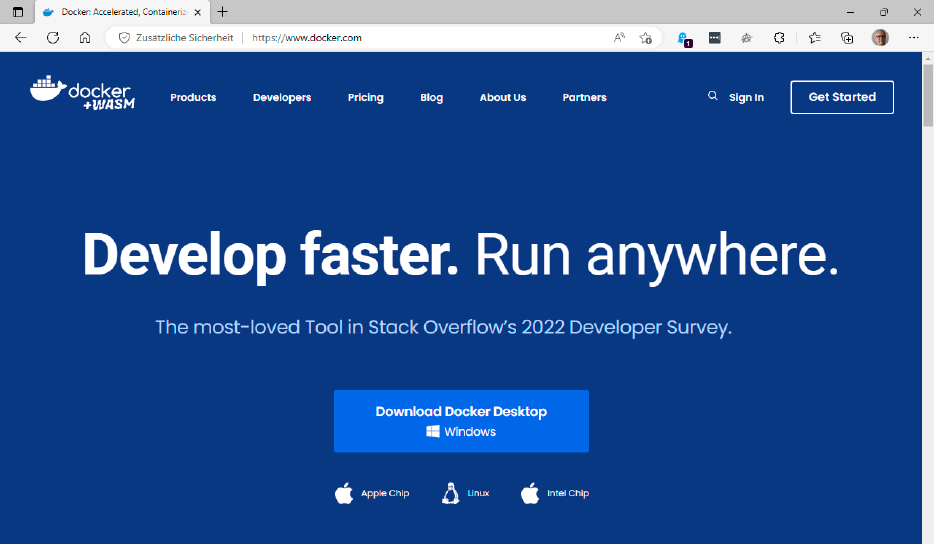Image resolution: width=934 pixels, height=544 pixels.
Task: Select the Intel Chip download option
Action: 555,493
